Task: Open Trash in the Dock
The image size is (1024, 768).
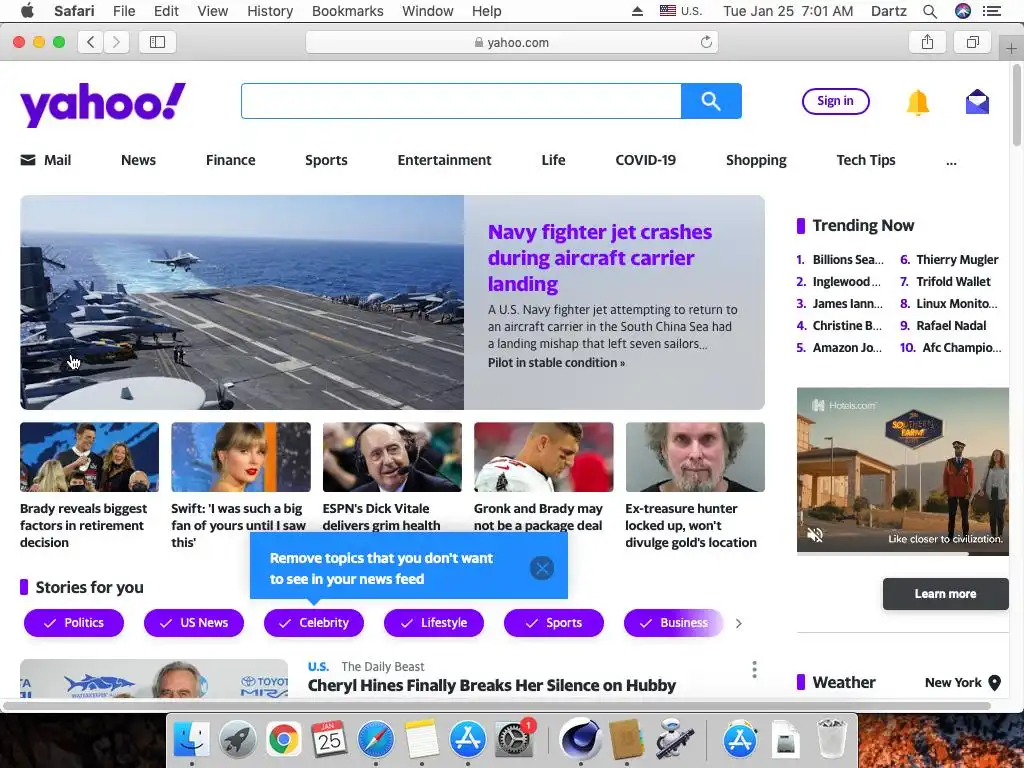Action: coord(831,739)
